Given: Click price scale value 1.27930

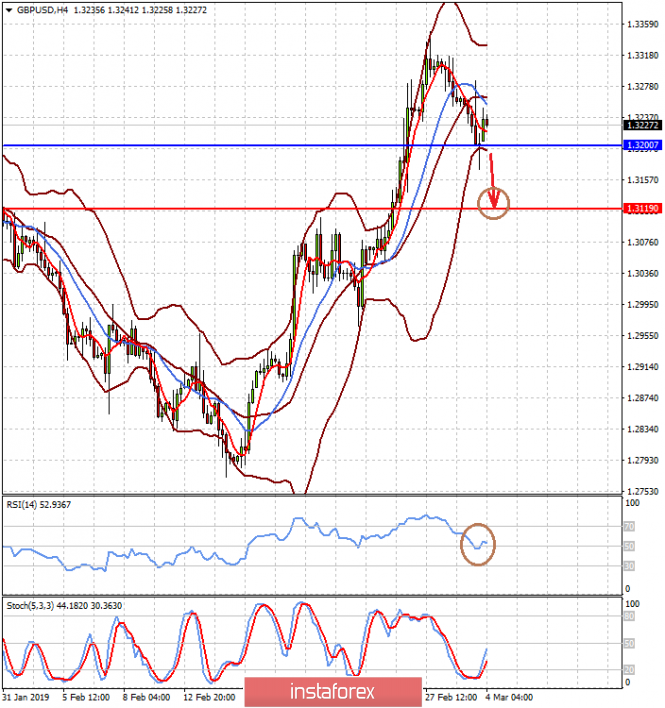Looking at the screenshot, I should click(x=643, y=461).
